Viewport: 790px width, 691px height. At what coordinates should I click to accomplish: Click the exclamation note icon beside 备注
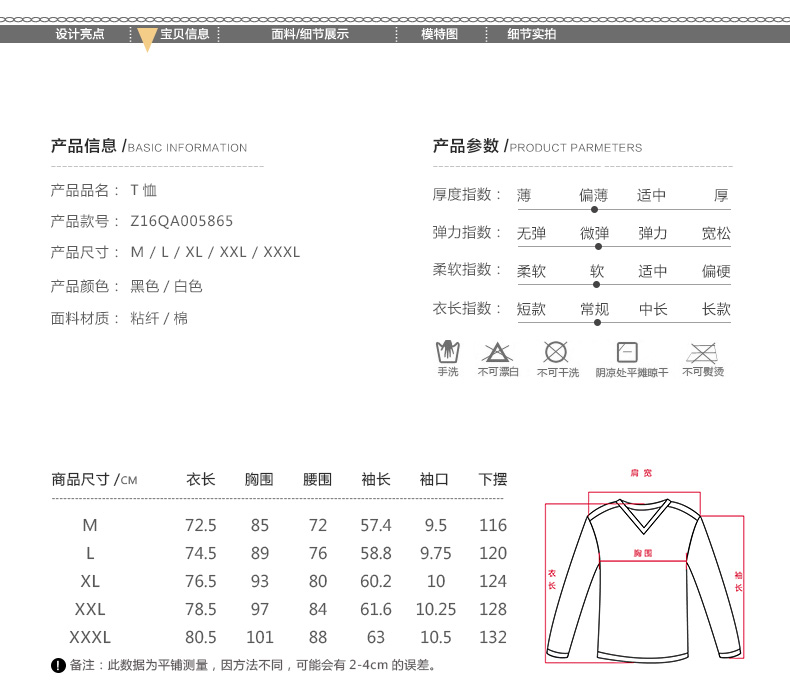coord(57,666)
